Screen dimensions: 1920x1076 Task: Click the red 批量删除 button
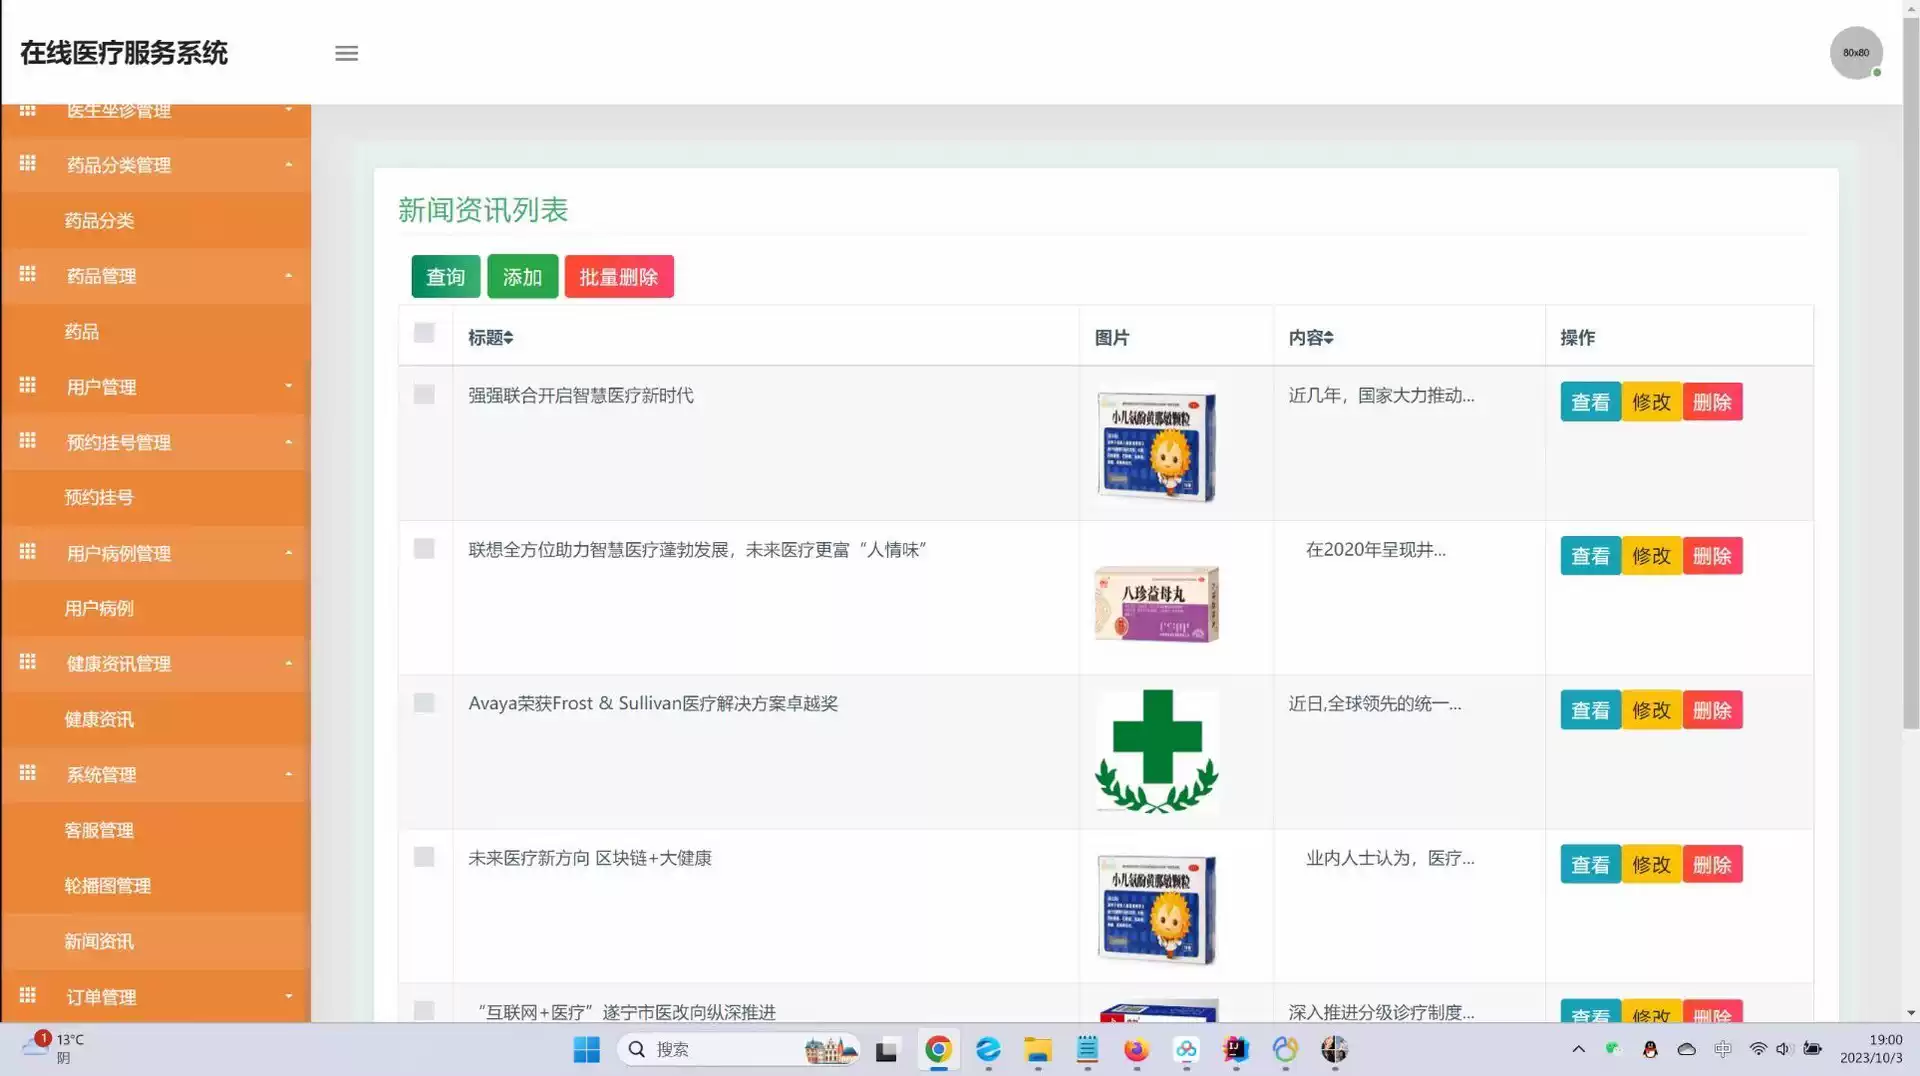coord(619,277)
